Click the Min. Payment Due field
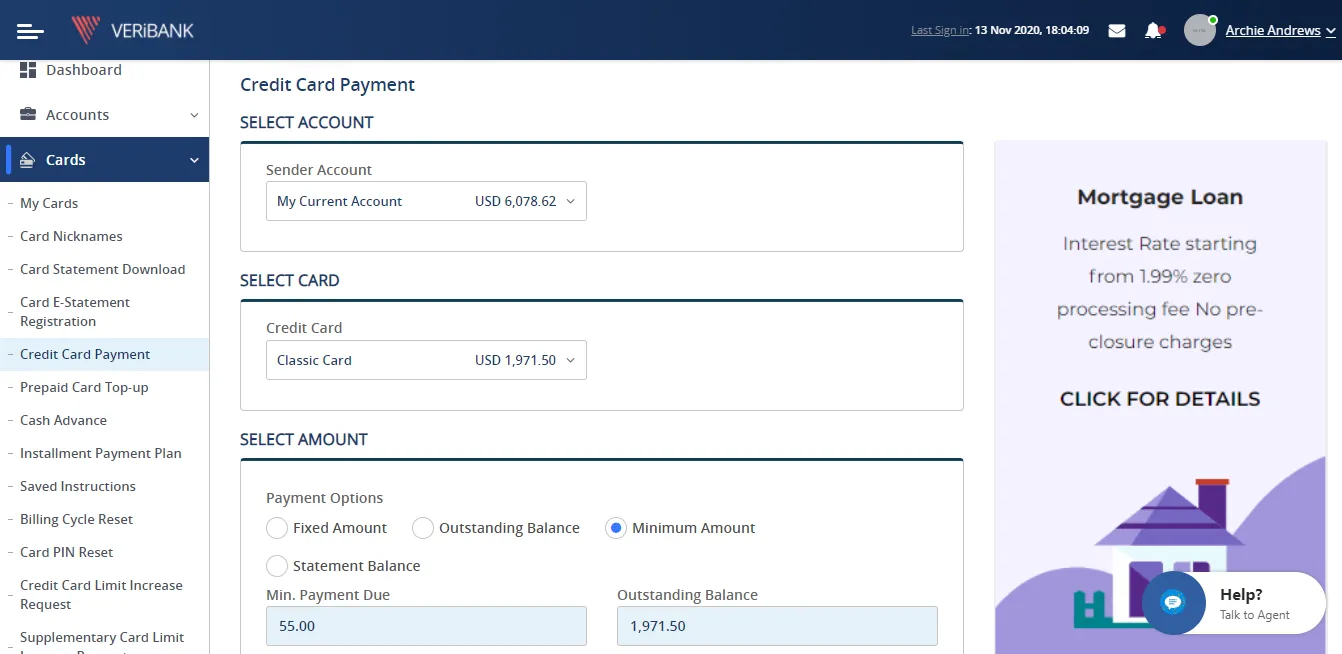The height and width of the screenshot is (654, 1342). point(426,626)
